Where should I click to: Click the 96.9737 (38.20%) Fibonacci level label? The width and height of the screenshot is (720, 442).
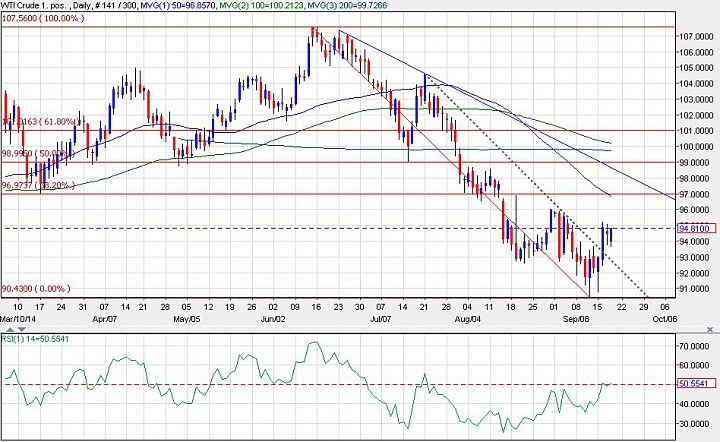33,185
